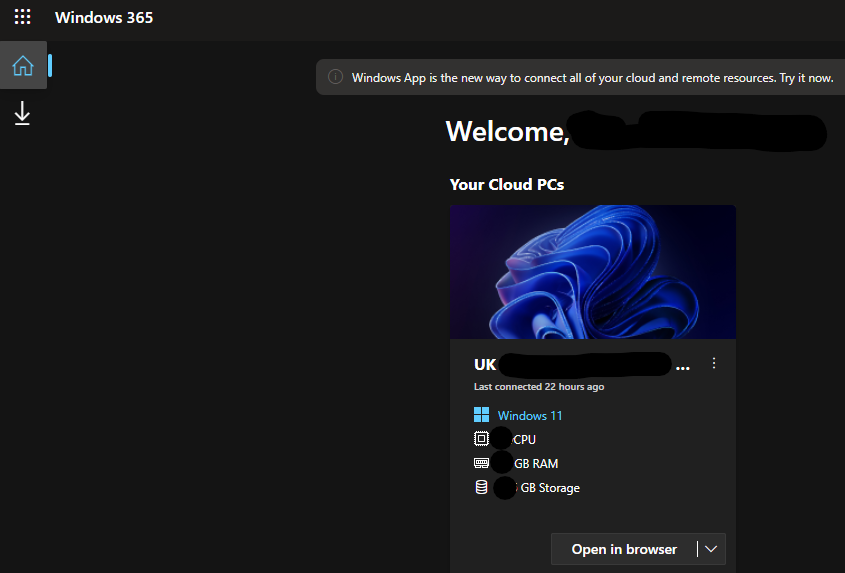Click the 'GB RAM' label
The width and height of the screenshot is (845, 573).
536,464
